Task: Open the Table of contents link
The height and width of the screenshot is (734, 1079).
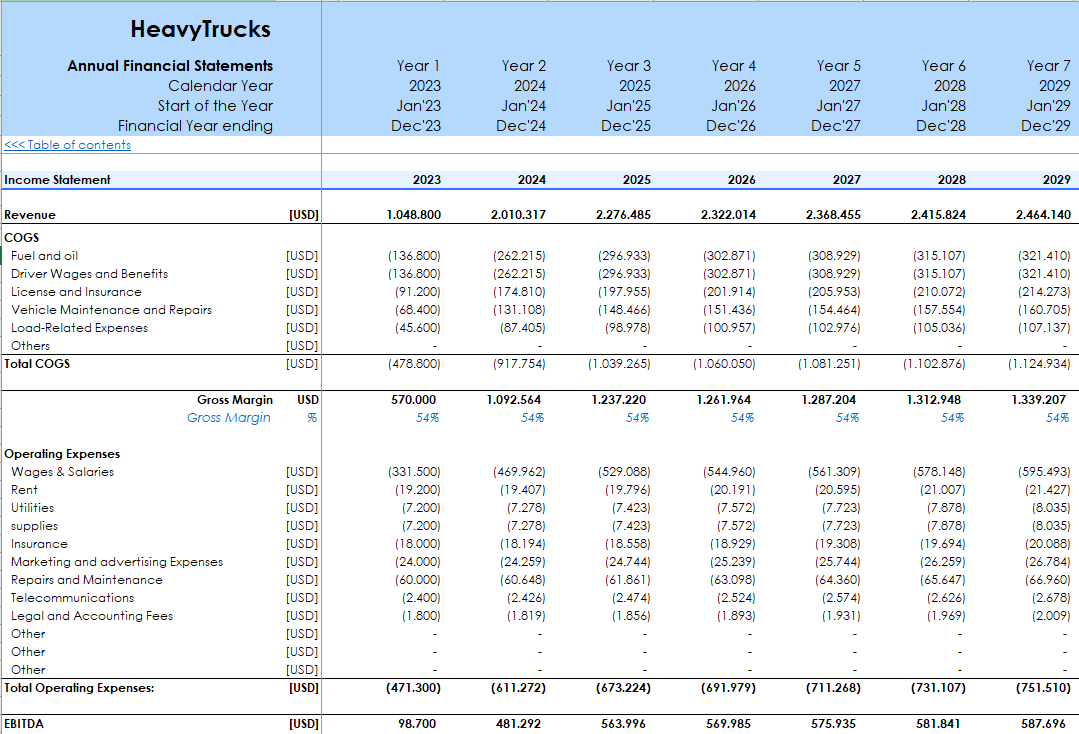Action: pyautogui.click(x=67, y=145)
